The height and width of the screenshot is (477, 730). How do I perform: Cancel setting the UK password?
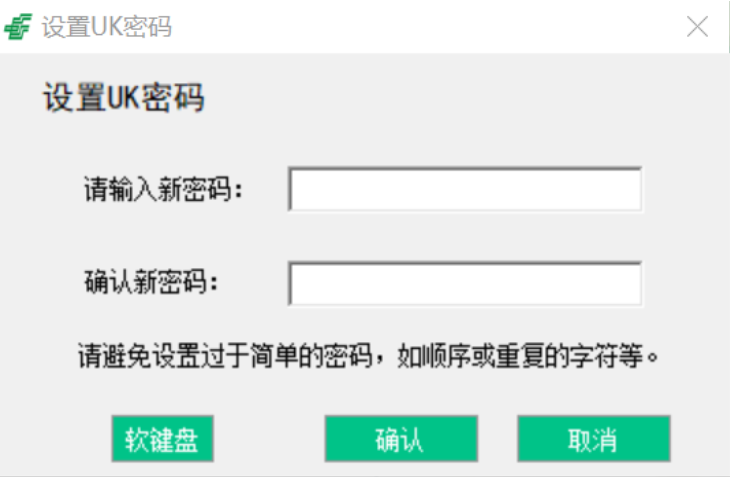click(x=594, y=439)
